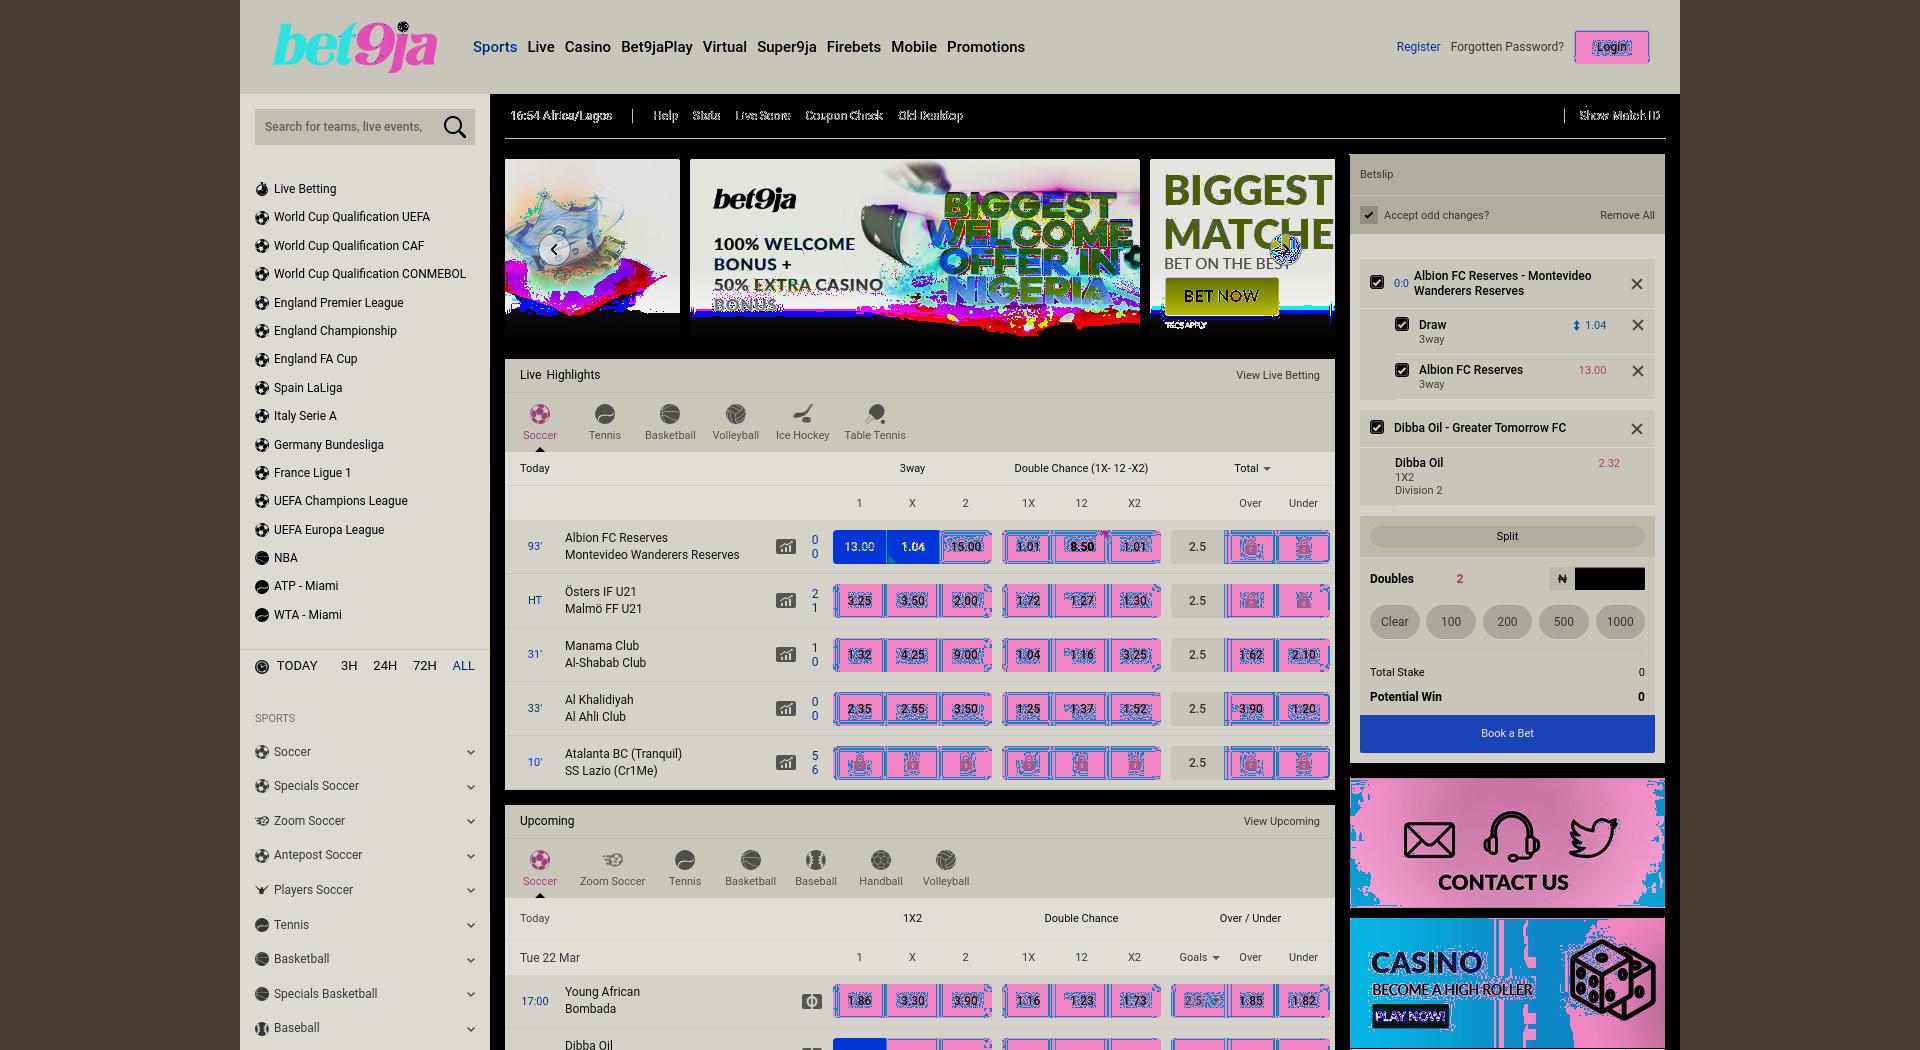Open the Goals dropdown in Upcoming
This screenshot has width=1920, height=1050.
tap(1199, 957)
